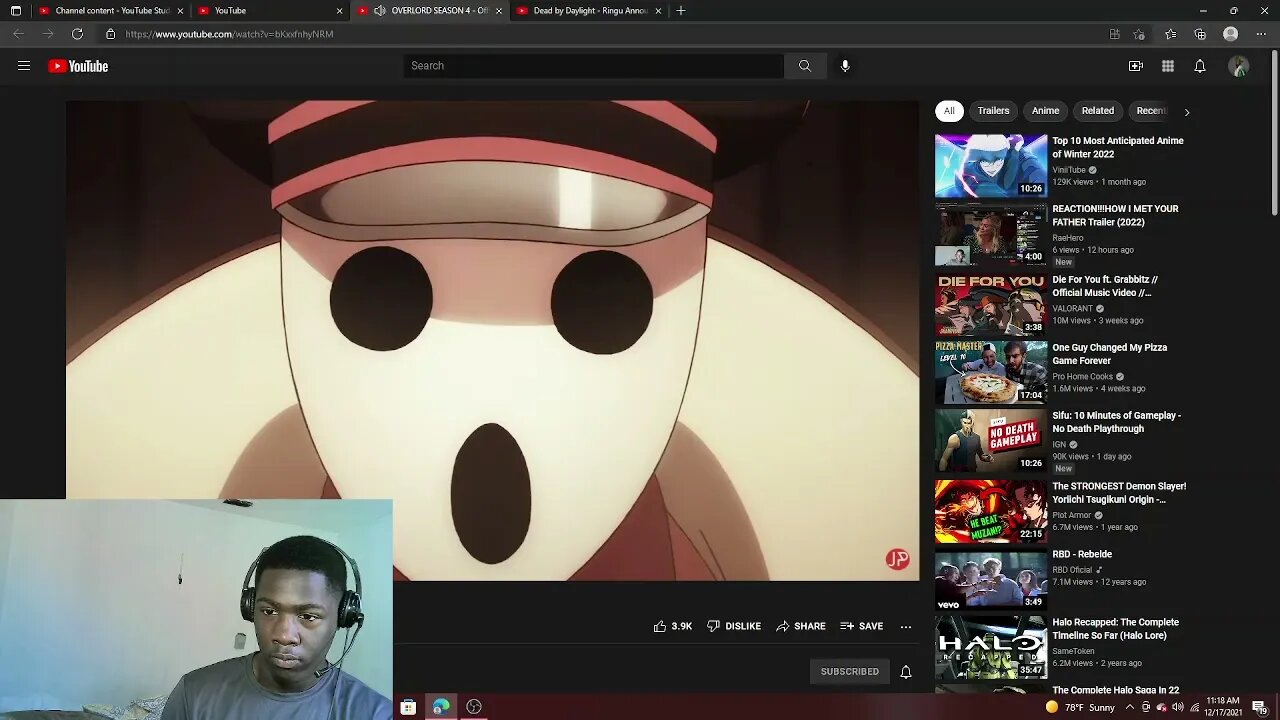
Task: Switch to the YouTube browser tab
Action: click(268, 11)
